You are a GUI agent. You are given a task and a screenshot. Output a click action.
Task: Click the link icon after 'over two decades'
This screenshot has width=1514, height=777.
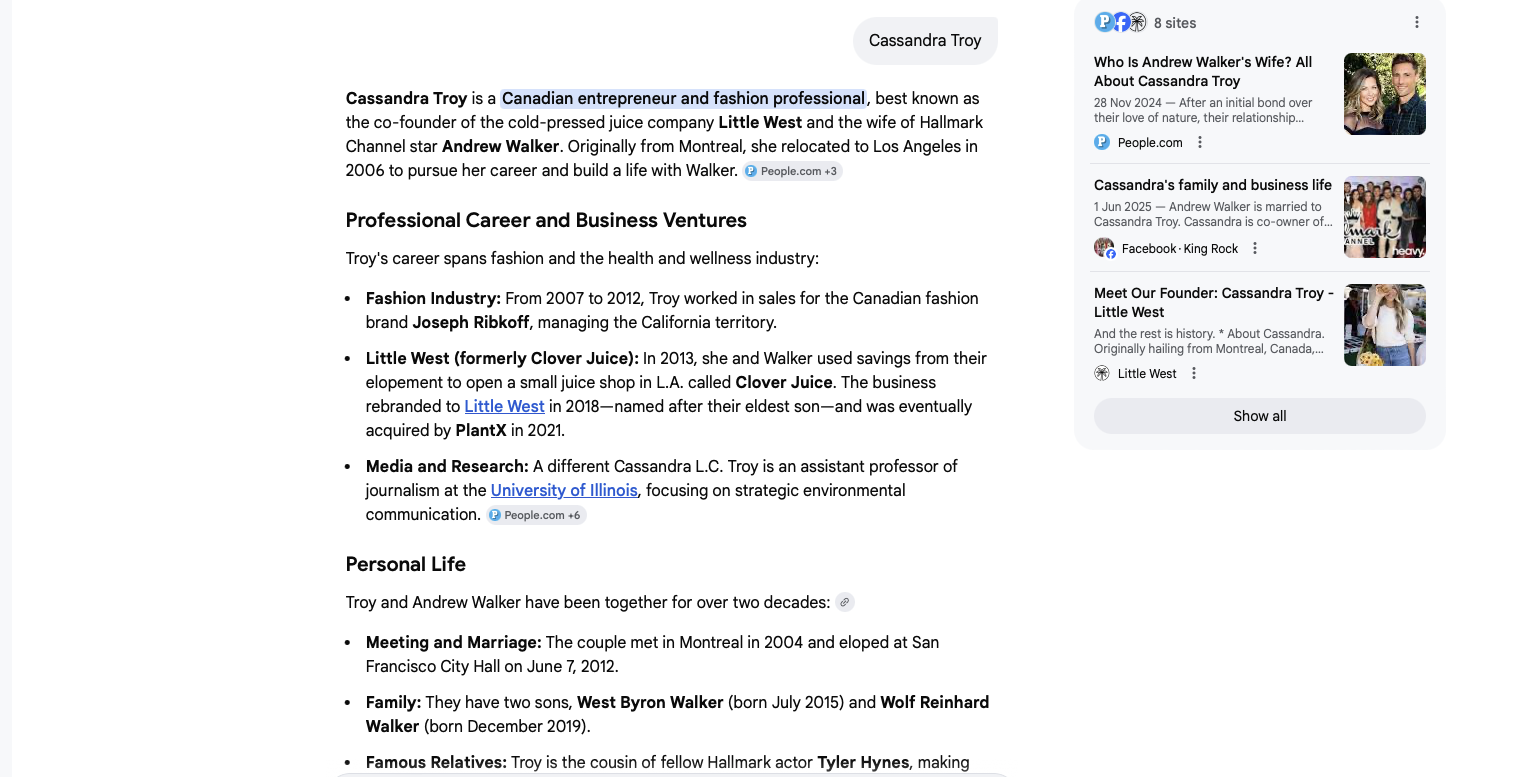[x=845, y=602]
